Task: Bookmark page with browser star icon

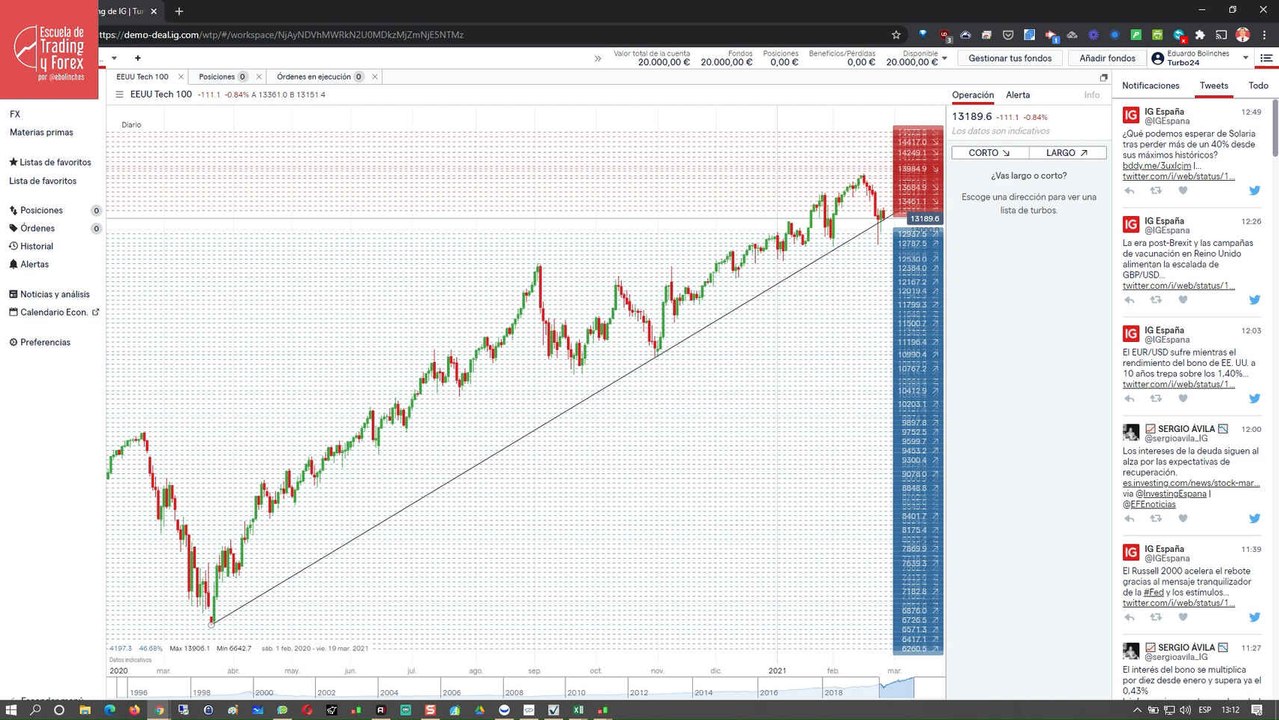Action: [896, 34]
